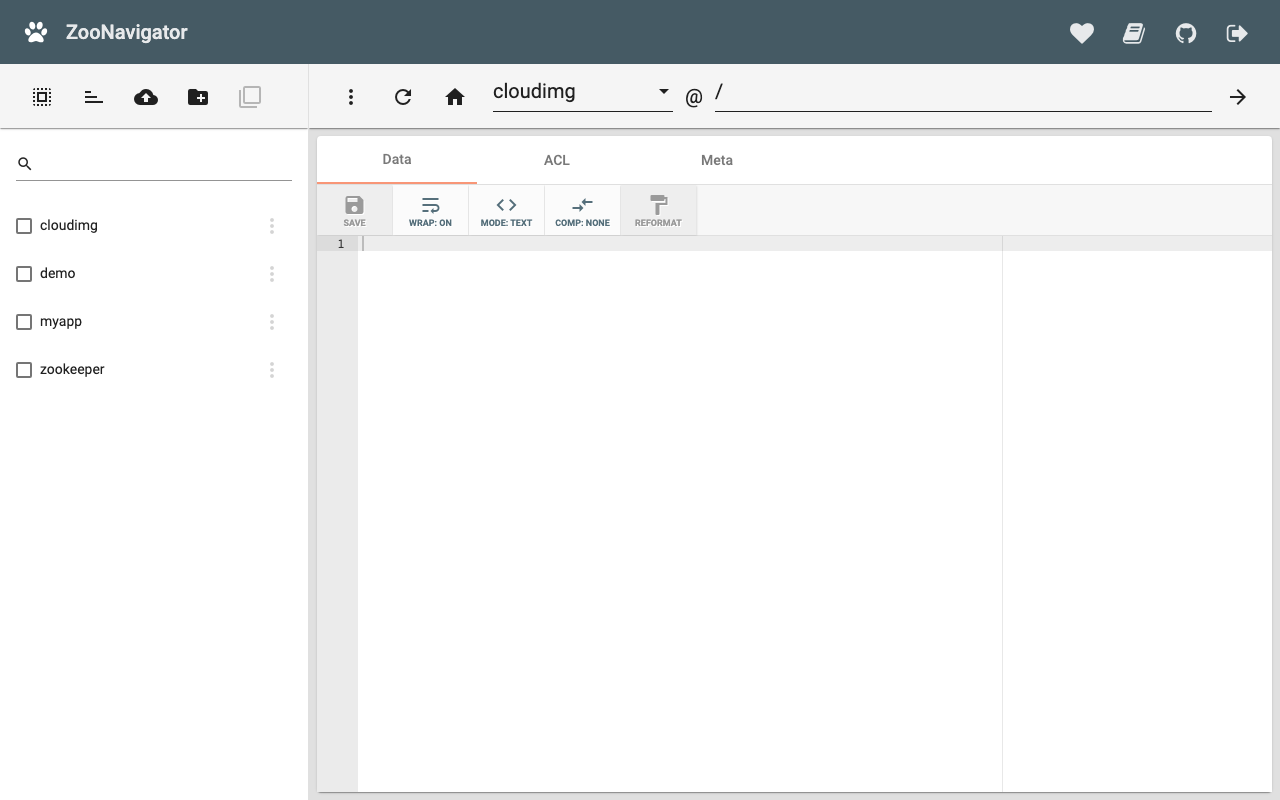
Task: Click the select all nodes icon
Action: pyautogui.click(x=42, y=97)
